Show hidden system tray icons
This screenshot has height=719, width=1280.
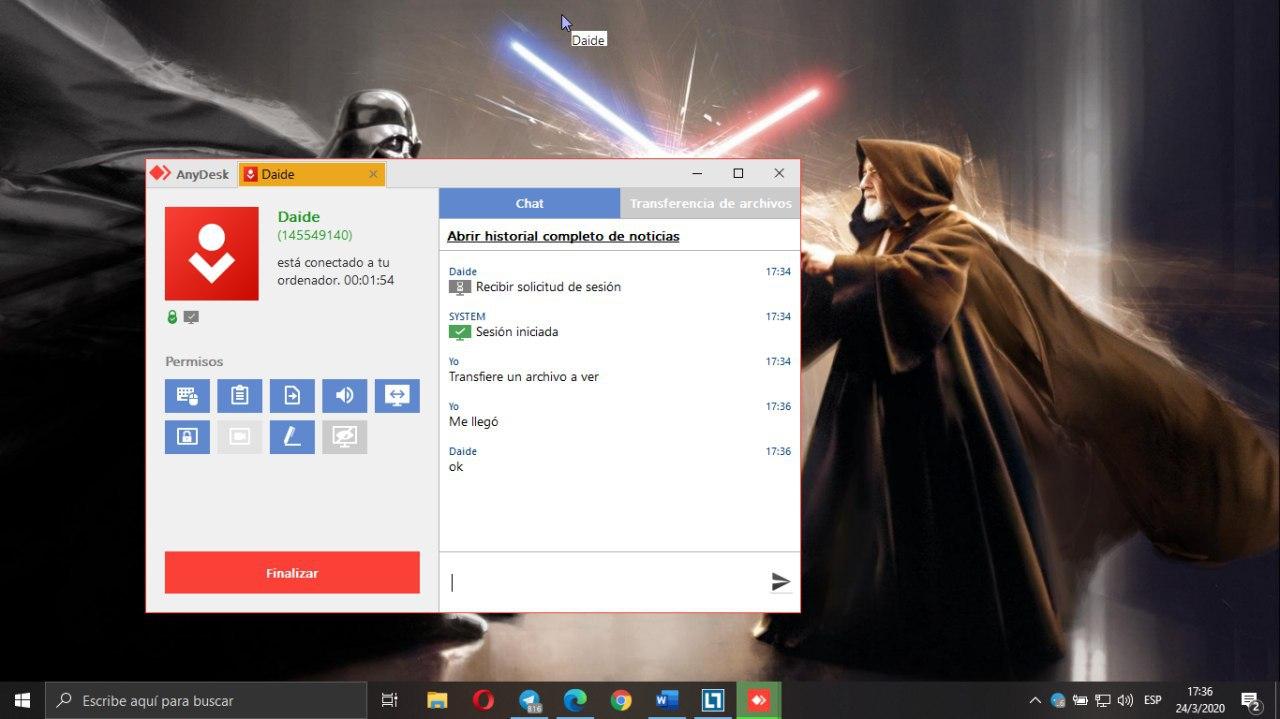[1035, 700]
